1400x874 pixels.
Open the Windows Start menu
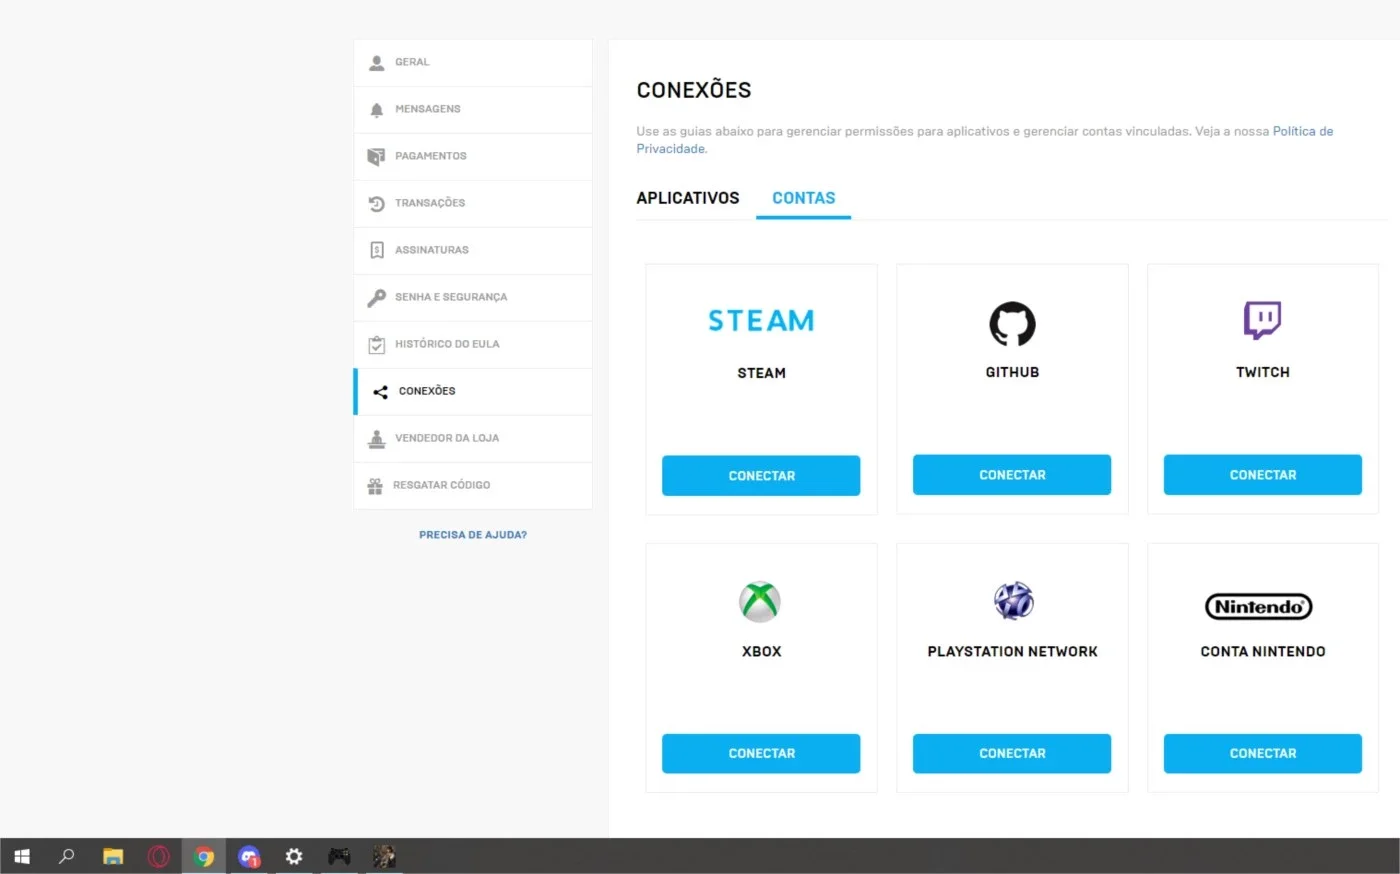tap(22, 856)
